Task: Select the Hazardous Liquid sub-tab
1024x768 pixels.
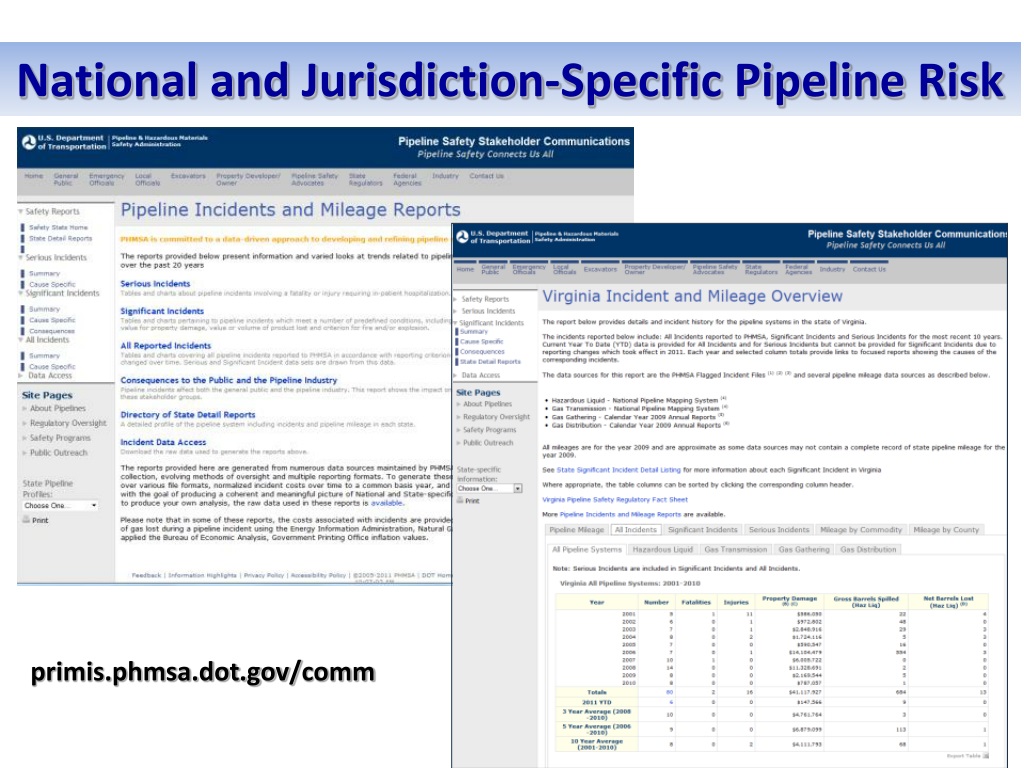Action: tap(663, 550)
